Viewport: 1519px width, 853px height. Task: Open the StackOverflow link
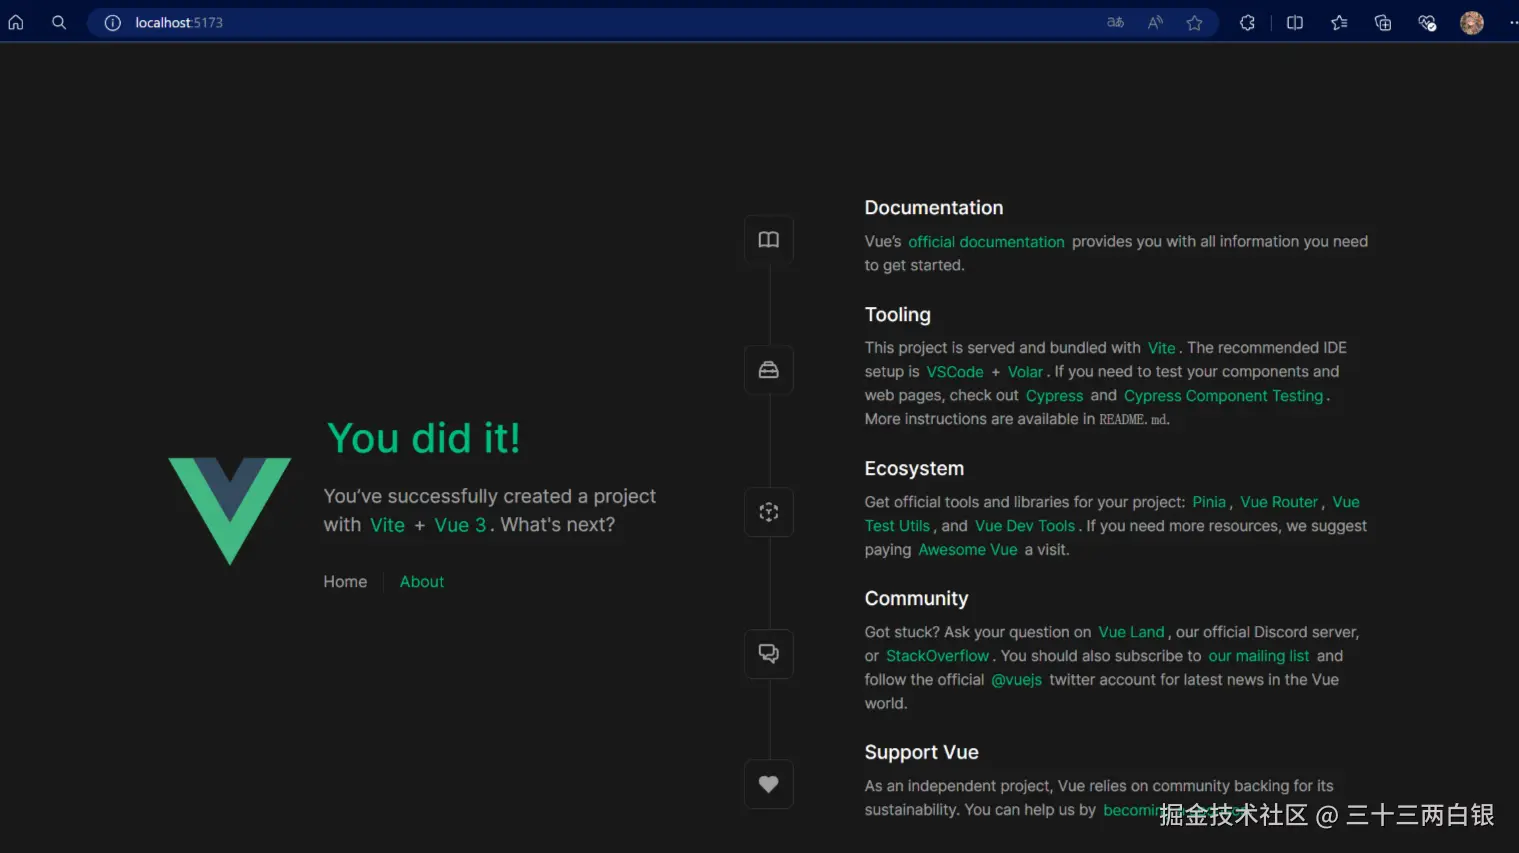click(x=937, y=656)
